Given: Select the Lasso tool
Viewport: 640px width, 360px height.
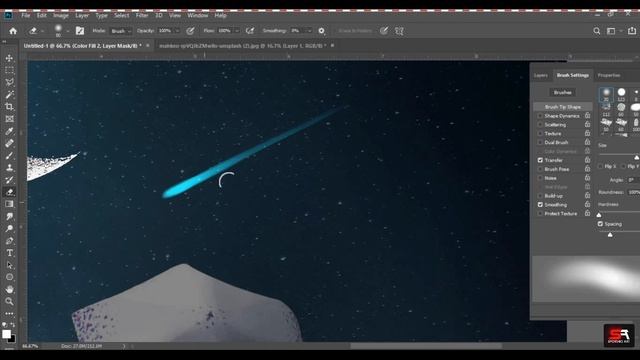Looking at the screenshot, I should pos(9,82).
